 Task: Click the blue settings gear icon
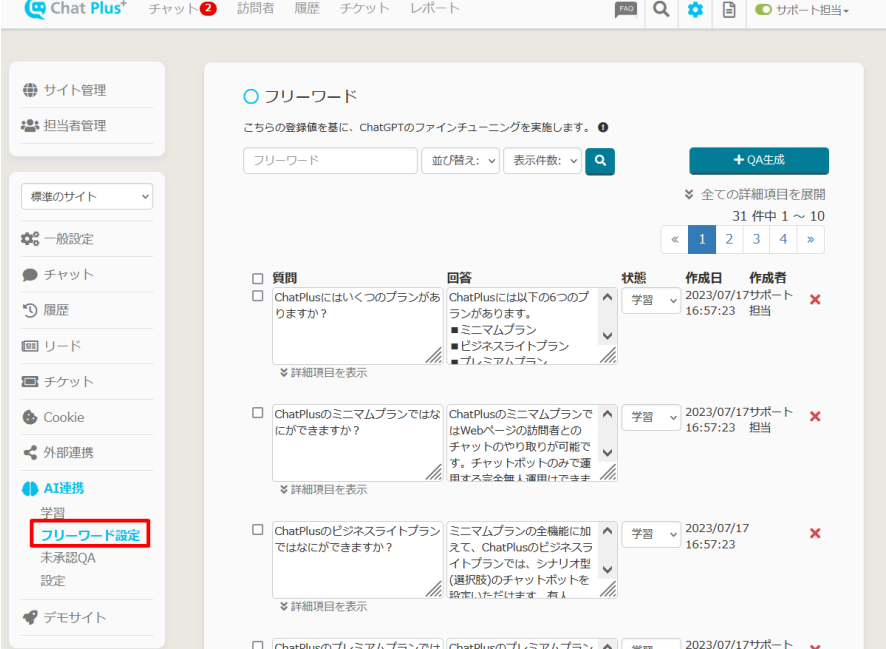coord(695,10)
